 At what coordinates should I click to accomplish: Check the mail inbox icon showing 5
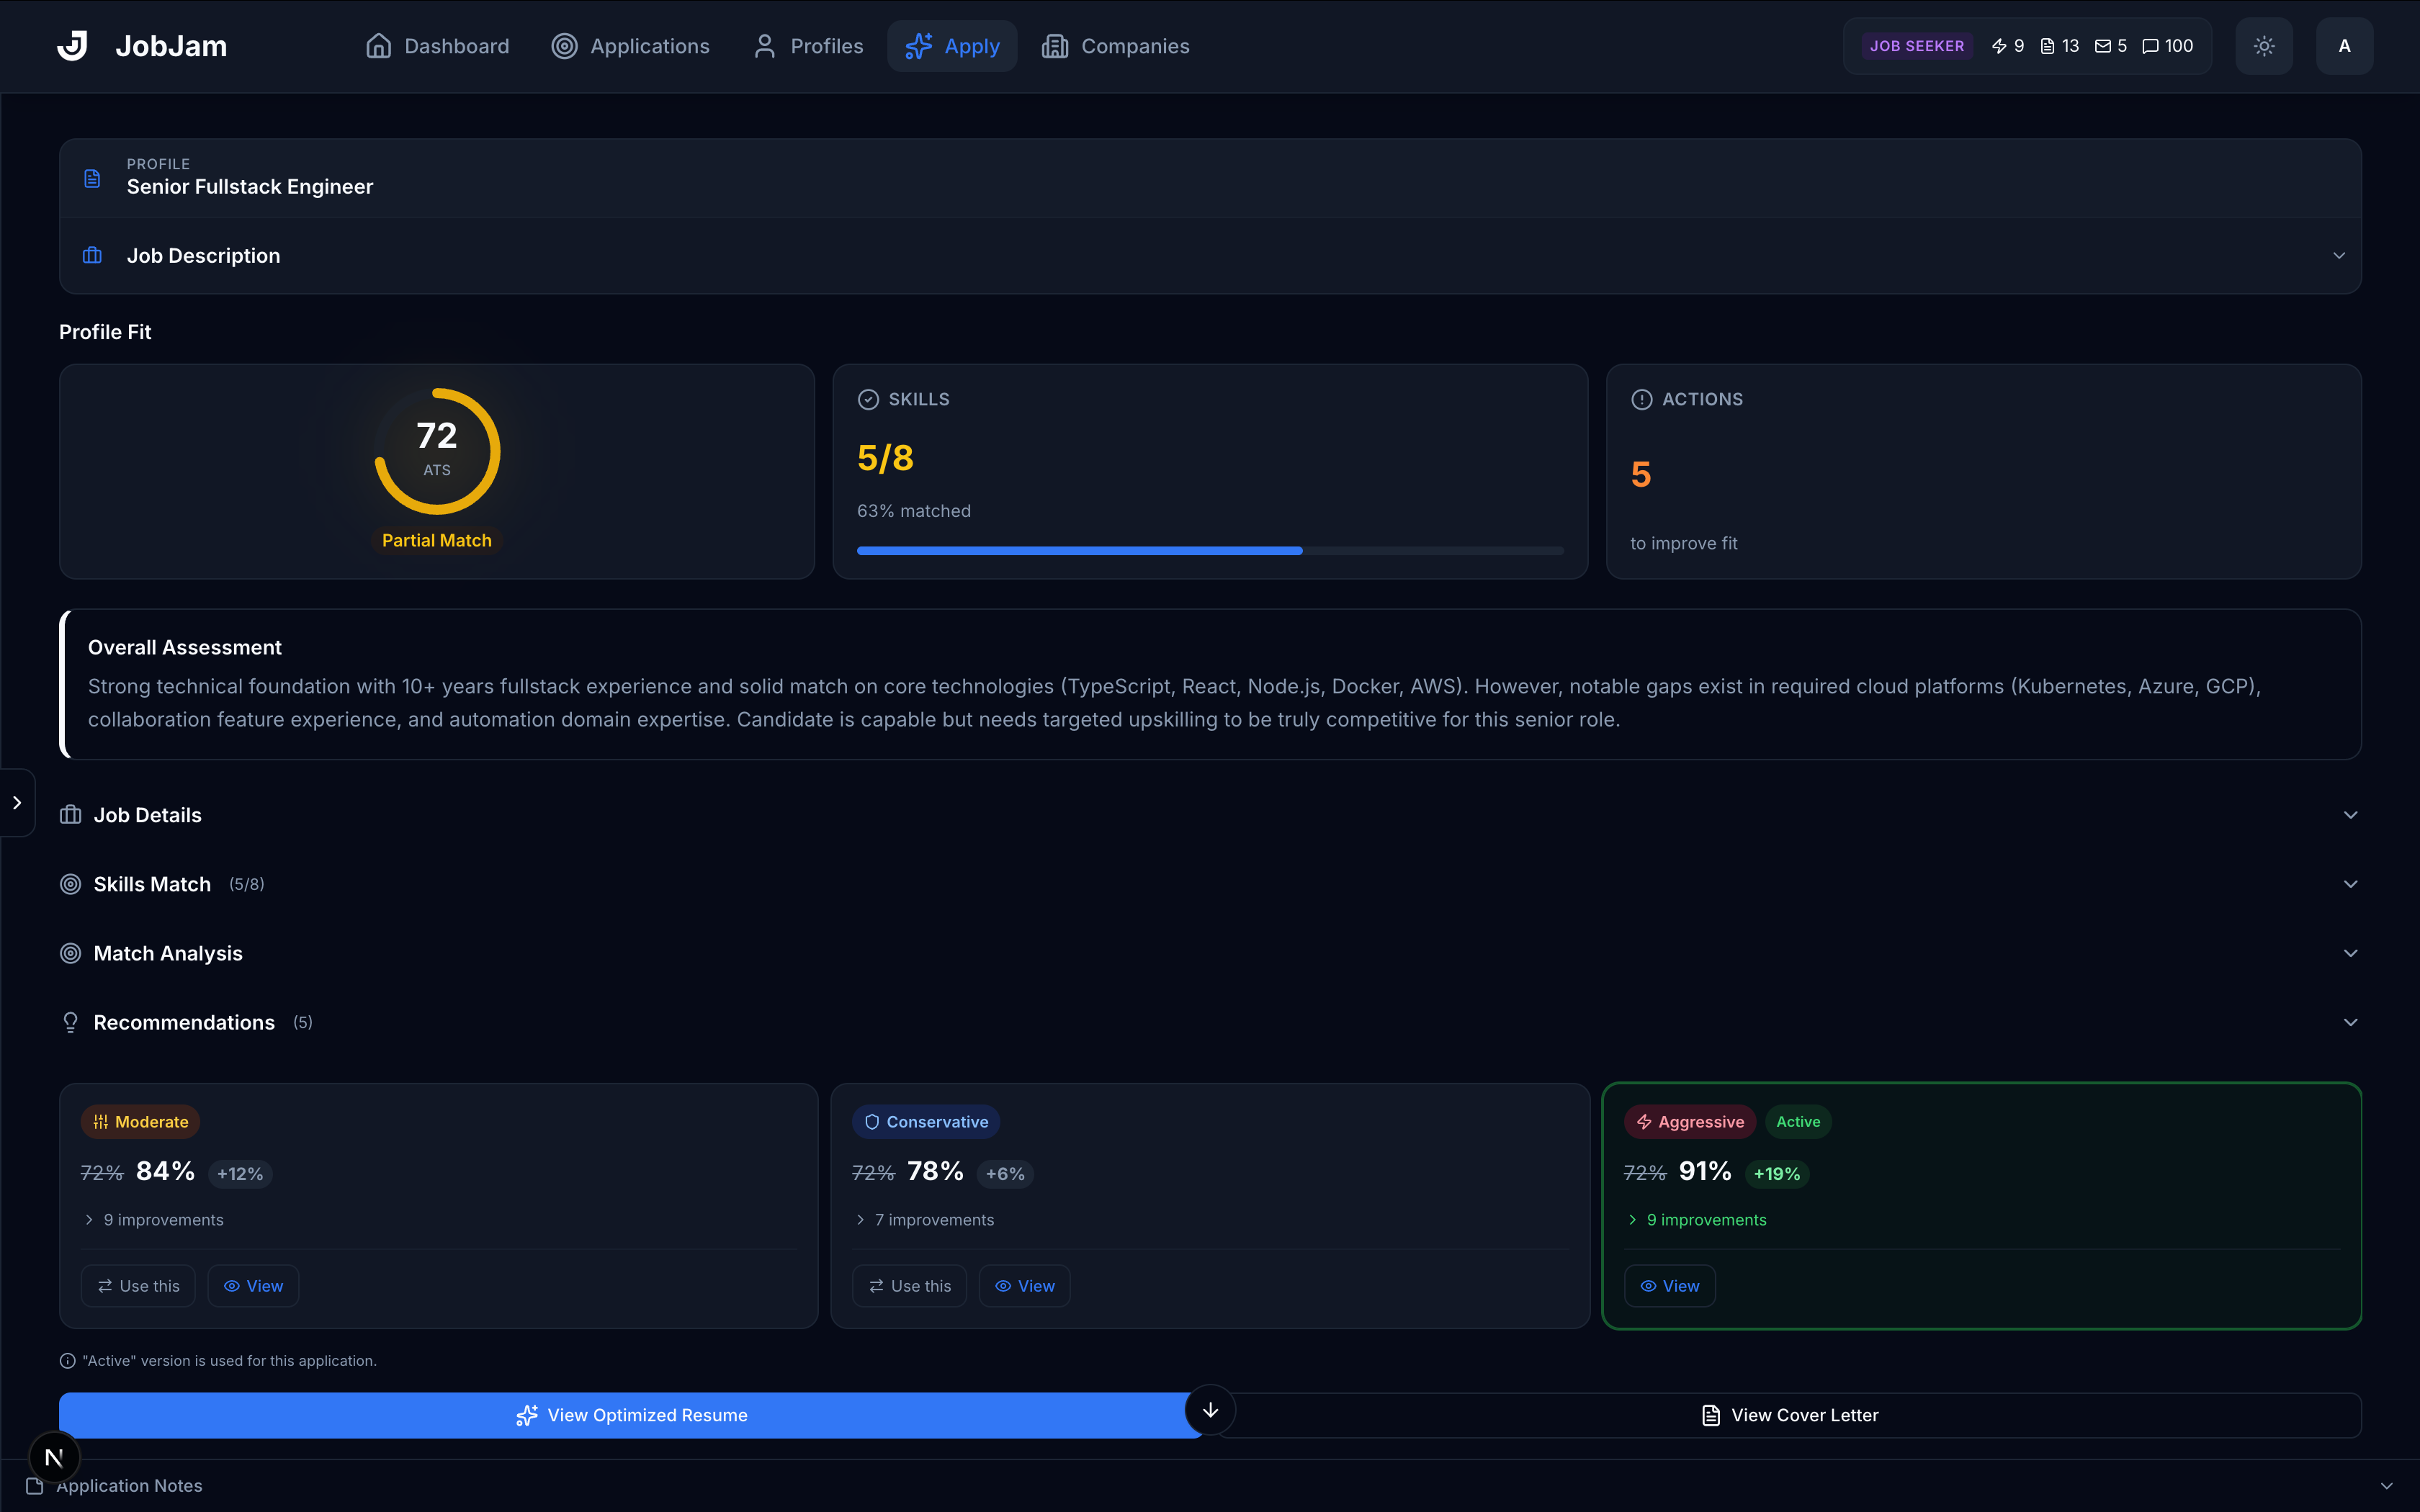tap(2104, 45)
